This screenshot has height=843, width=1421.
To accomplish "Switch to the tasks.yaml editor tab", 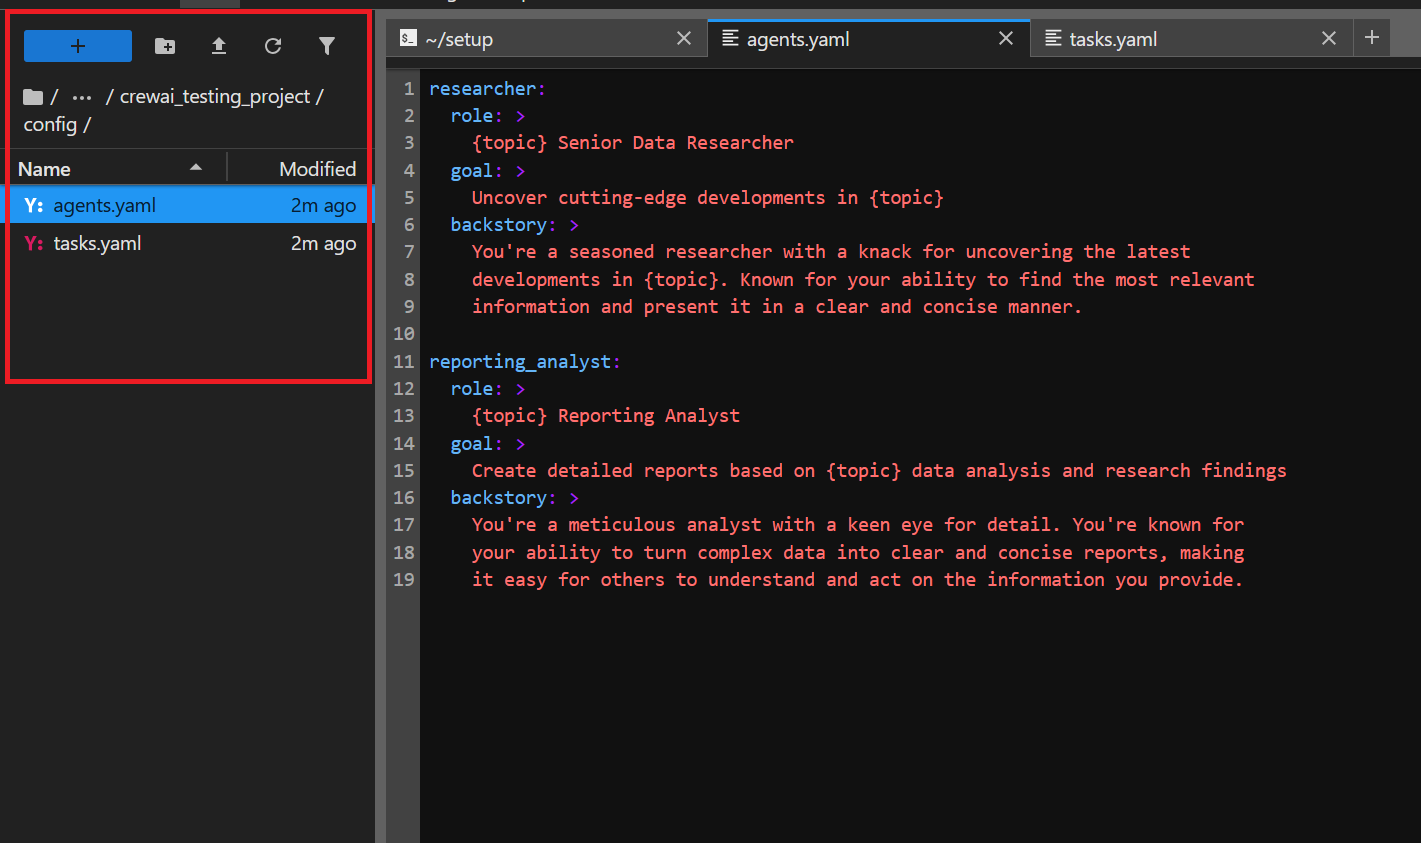I will click(1191, 39).
